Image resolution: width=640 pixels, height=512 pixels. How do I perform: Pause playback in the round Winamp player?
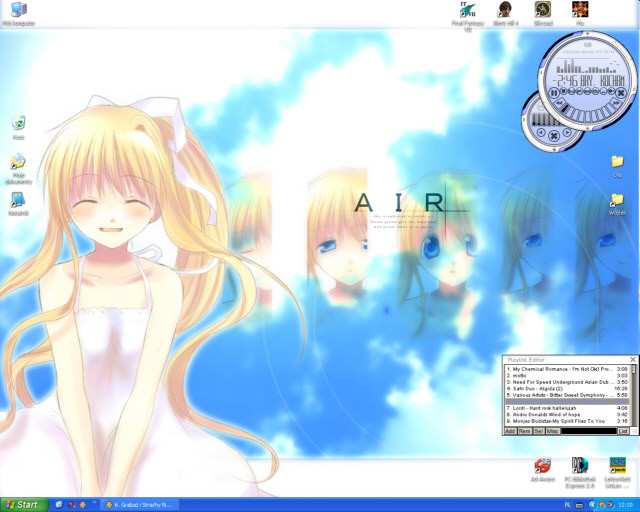click(x=554, y=93)
